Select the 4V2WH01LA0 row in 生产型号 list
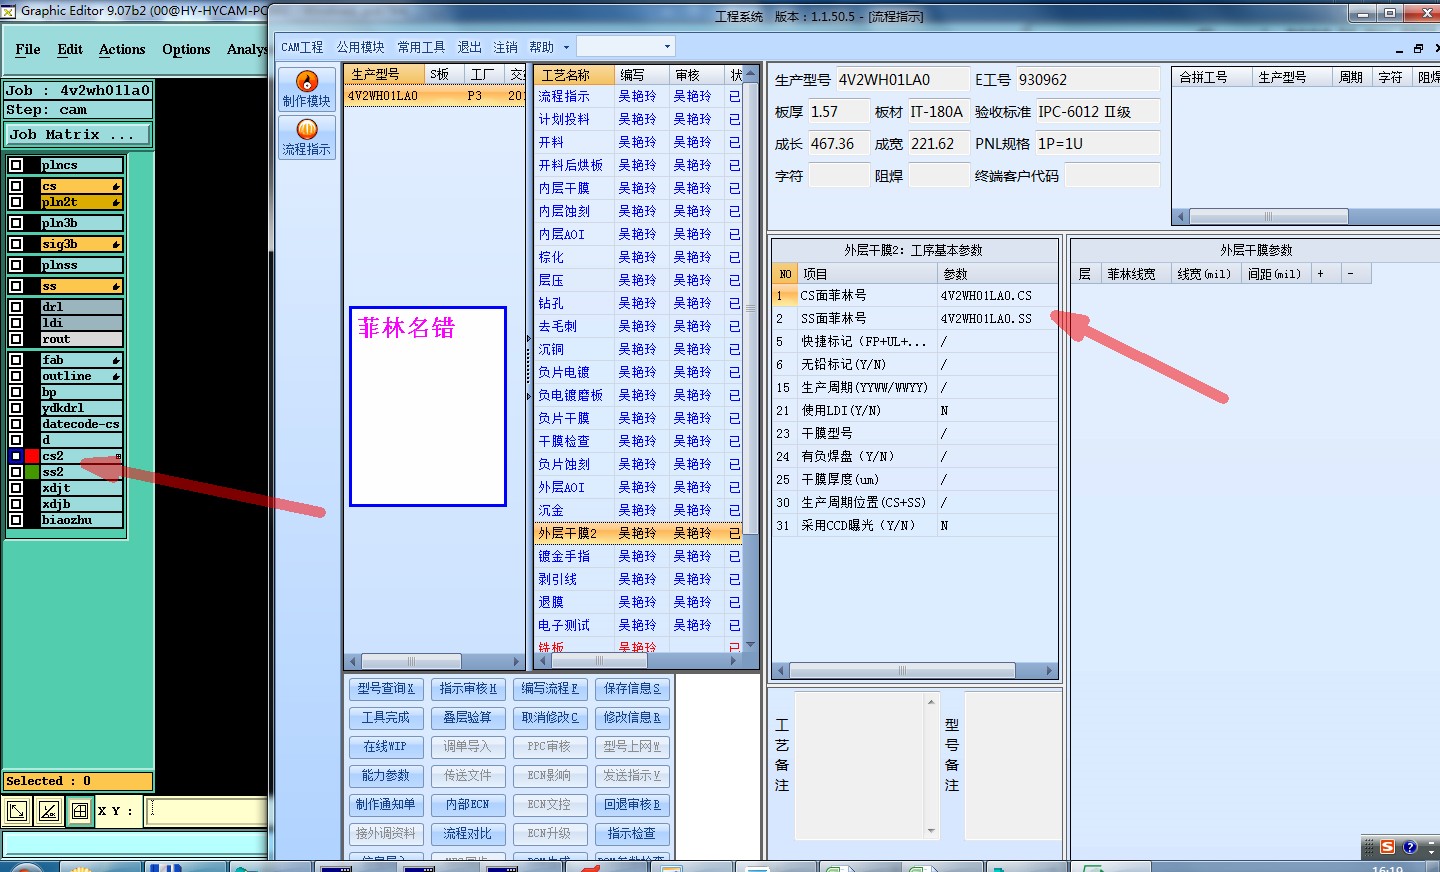The height and width of the screenshot is (872, 1440). click(435, 96)
